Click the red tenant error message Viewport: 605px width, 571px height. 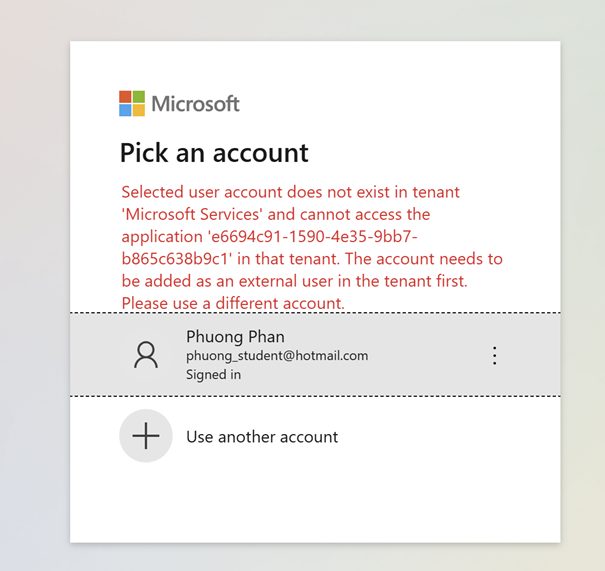coord(312,247)
